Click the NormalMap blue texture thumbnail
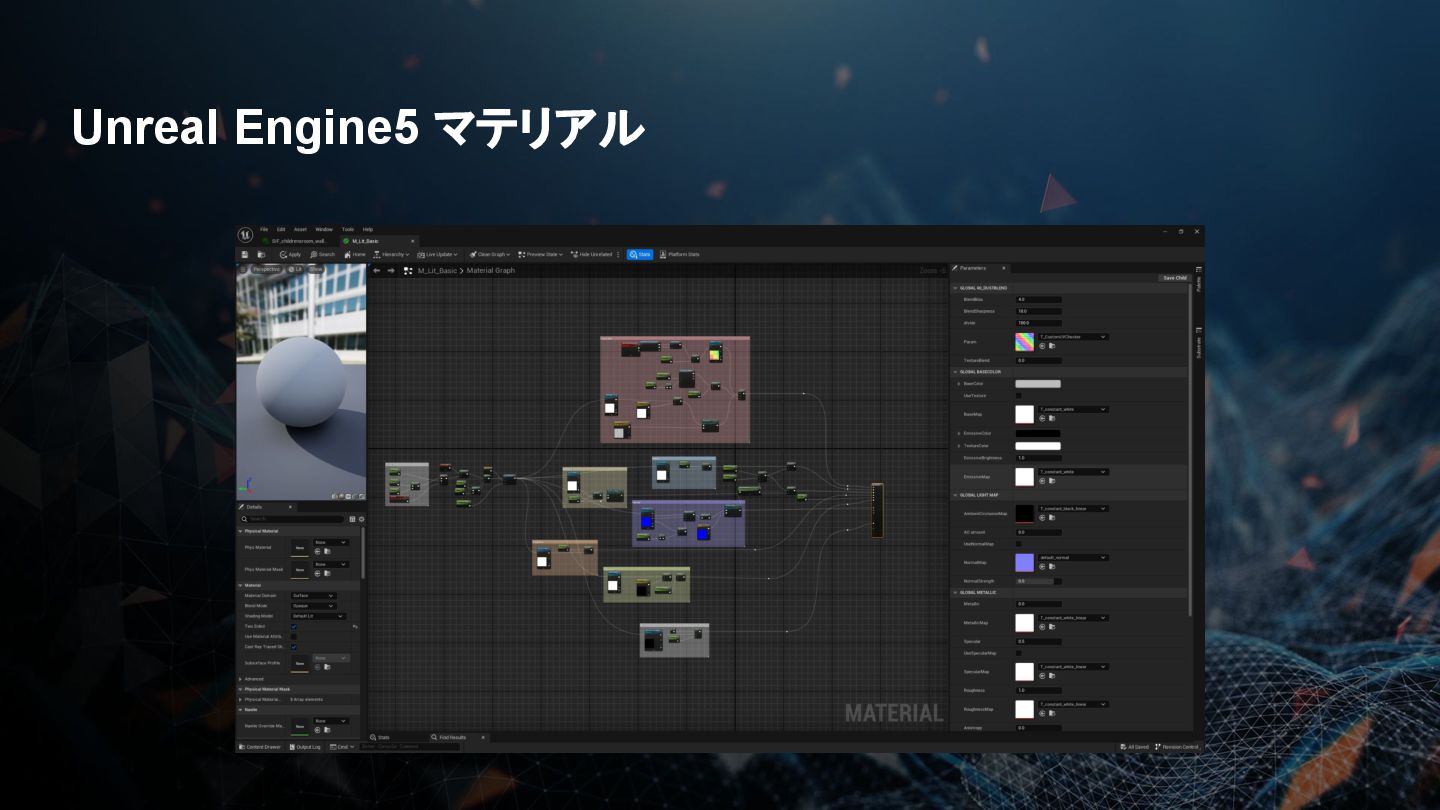Viewport: 1440px width, 810px height. coord(1024,563)
